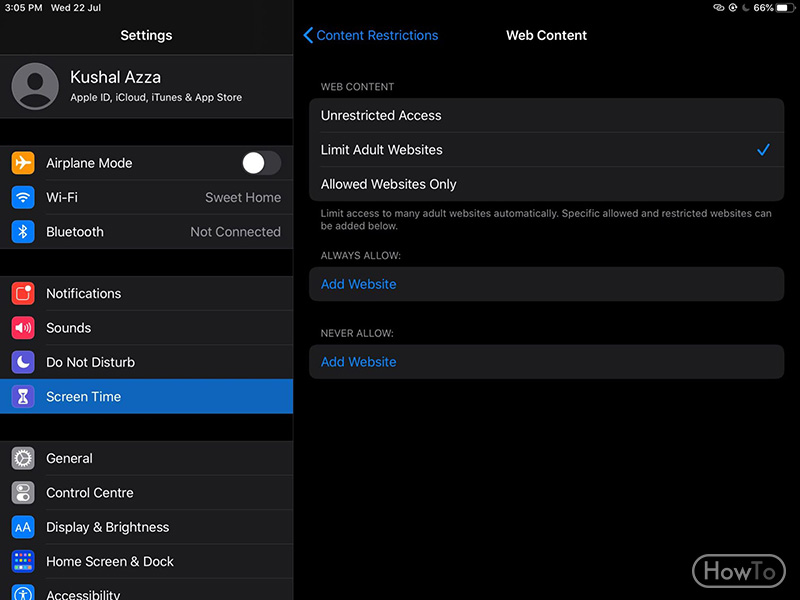Tap the Control Centre icon
The width and height of the screenshot is (800, 600).
click(x=23, y=493)
